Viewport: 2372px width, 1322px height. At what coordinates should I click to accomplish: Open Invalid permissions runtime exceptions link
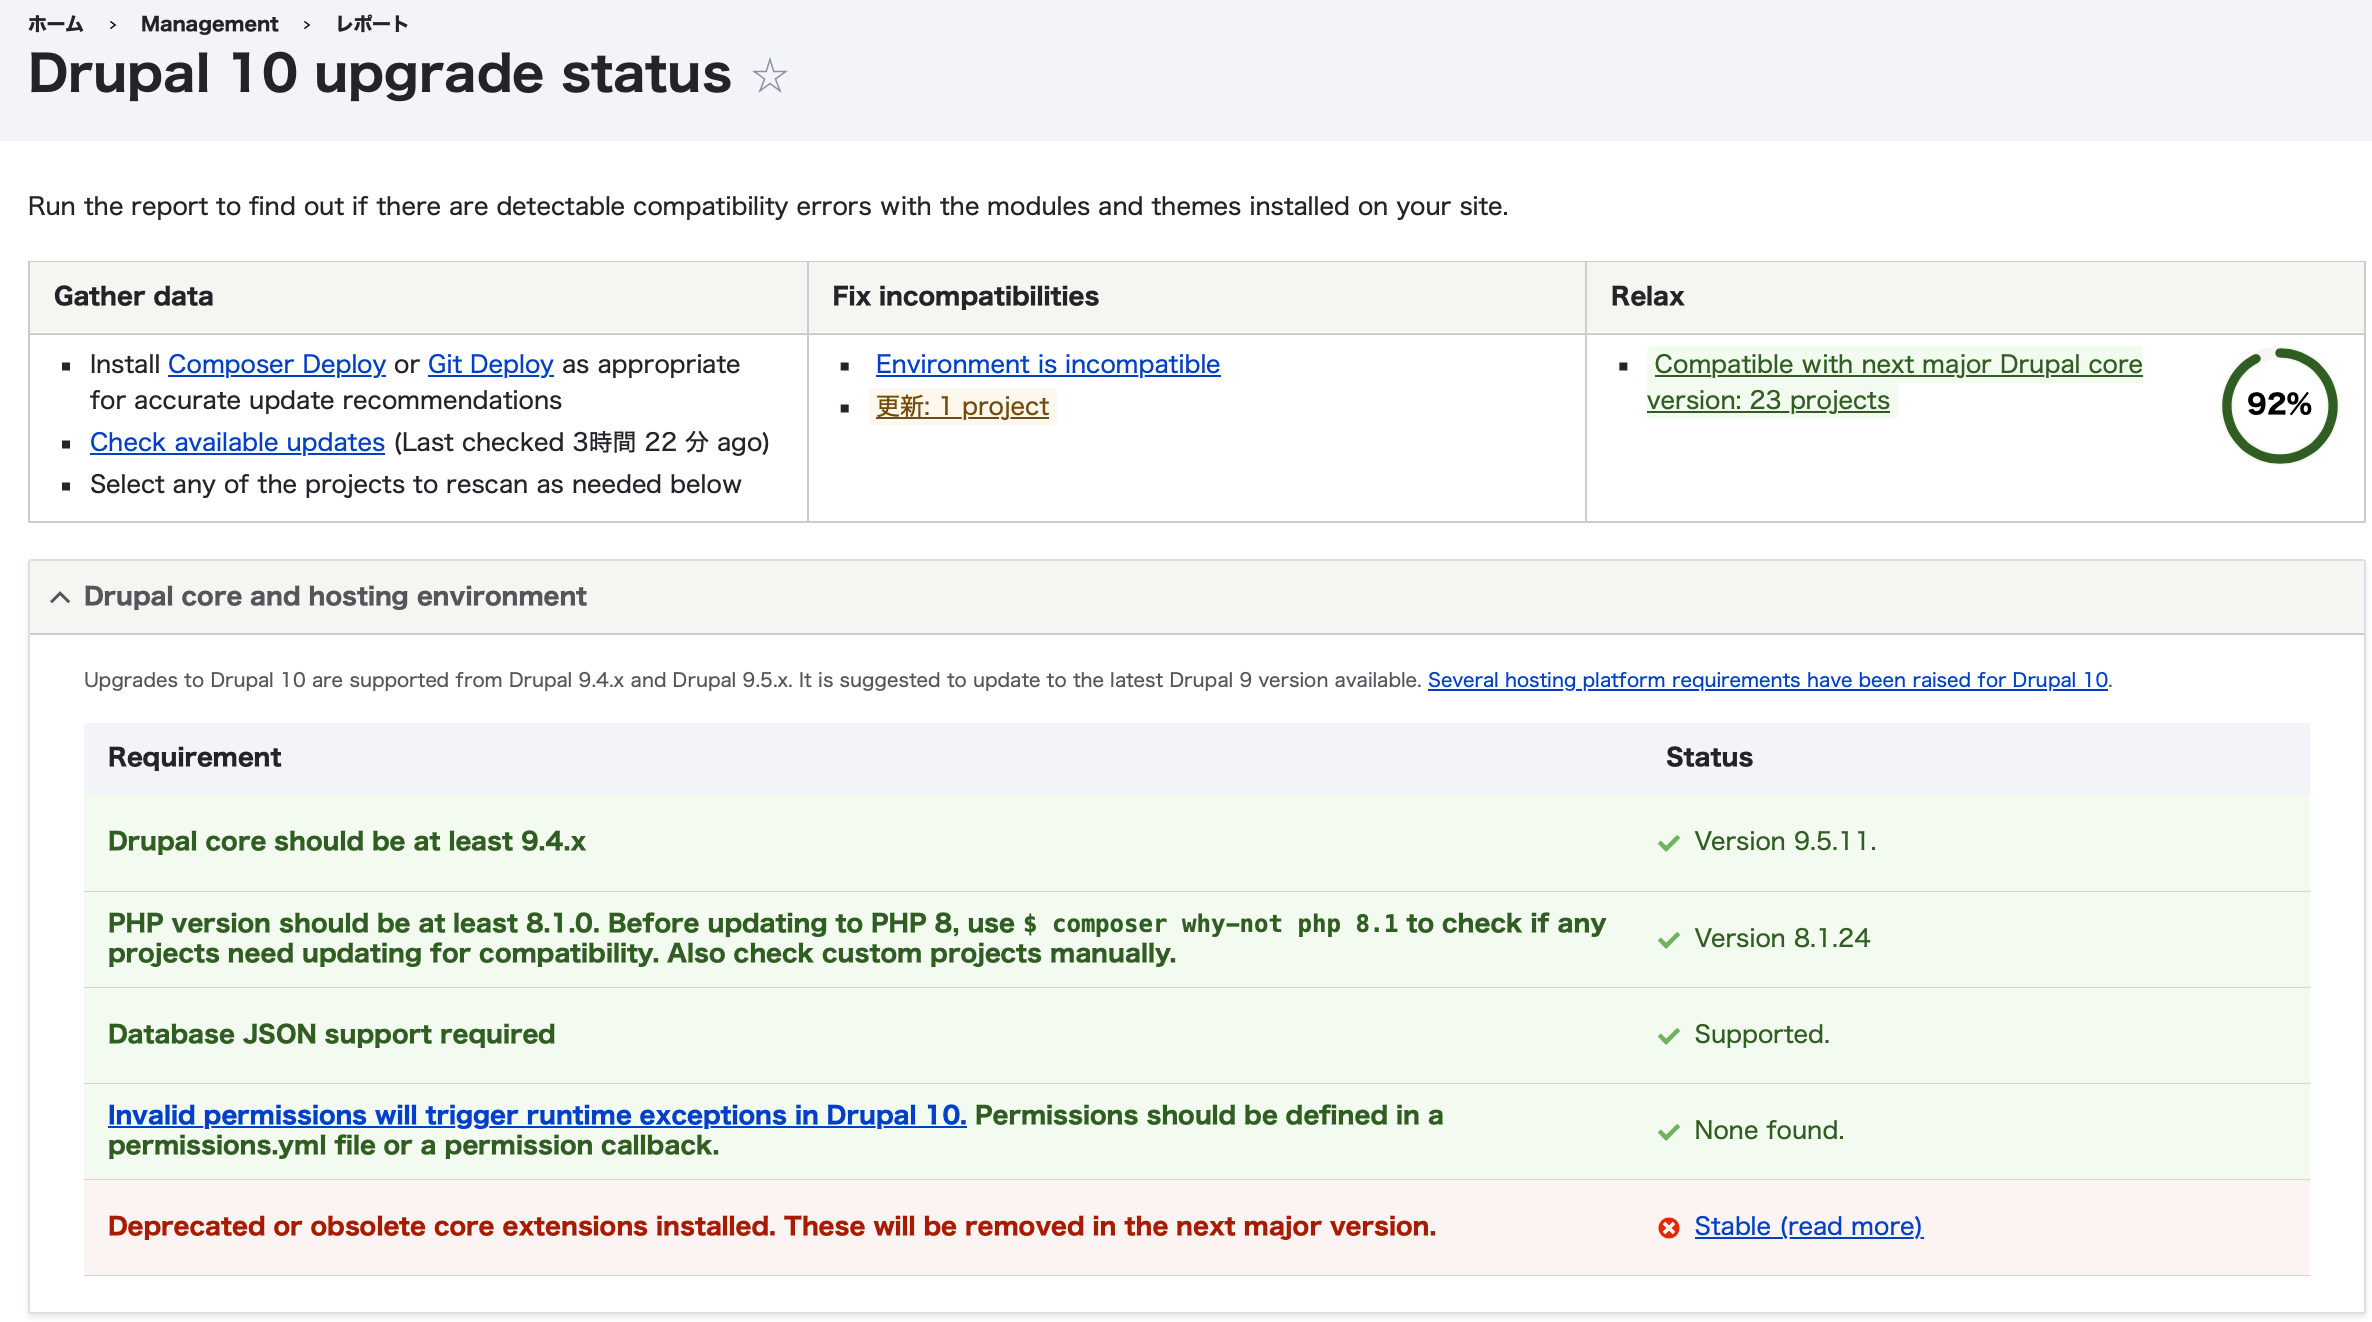coord(537,1115)
